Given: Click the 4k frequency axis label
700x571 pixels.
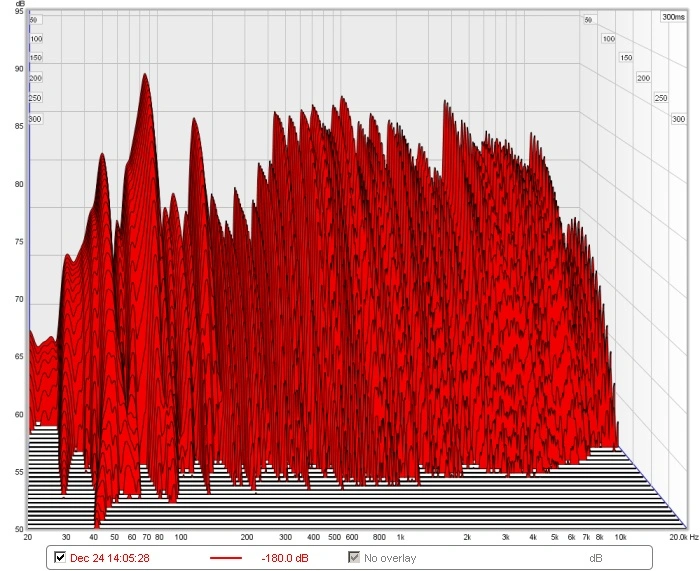Looking at the screenshot, I should point(533,537).
